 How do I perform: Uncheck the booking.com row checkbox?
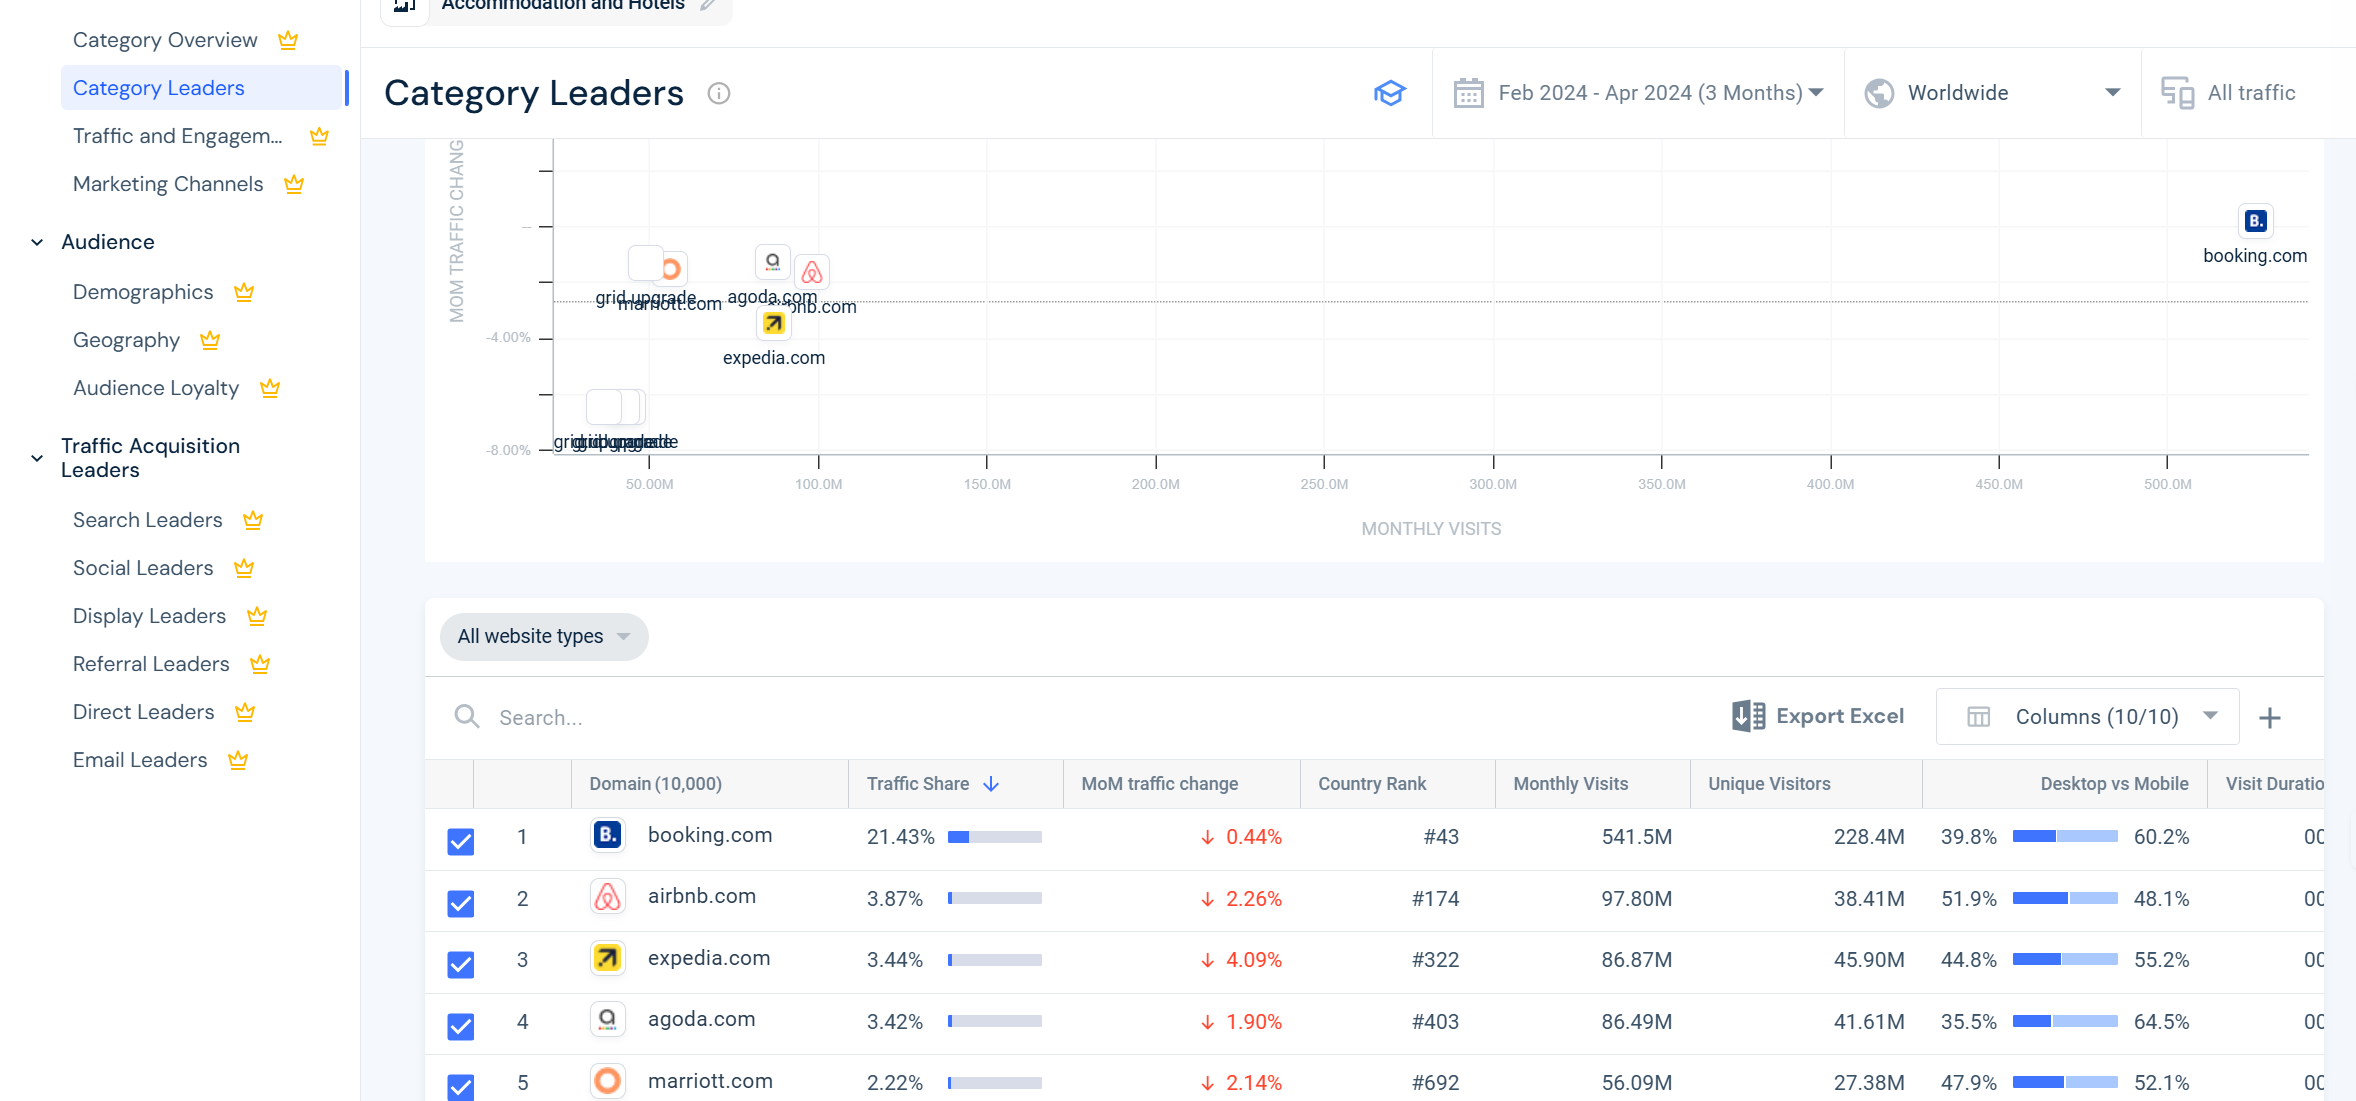coord(460,842)
